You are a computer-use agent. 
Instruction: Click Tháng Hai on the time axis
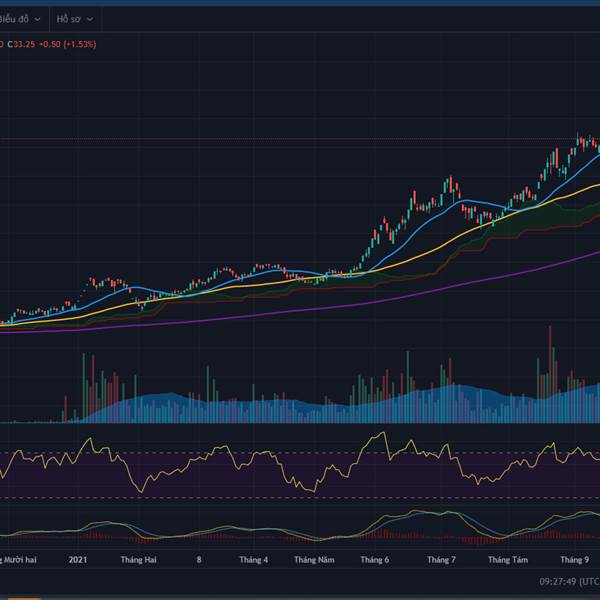click(x=138, y=560)
